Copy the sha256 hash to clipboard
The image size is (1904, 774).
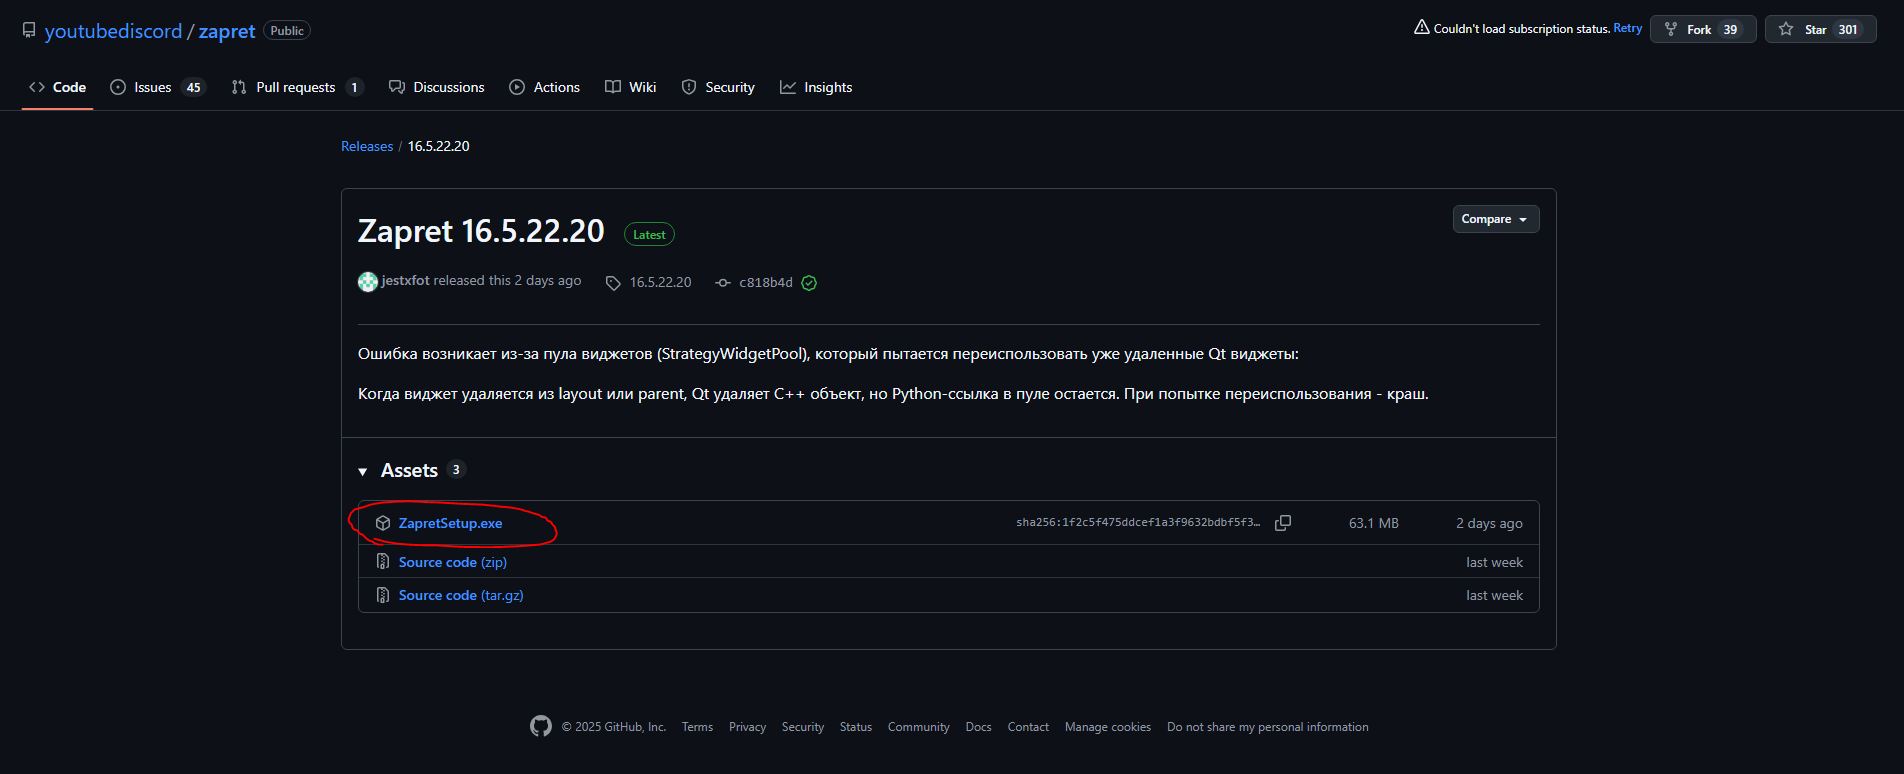pos(1283,523)
